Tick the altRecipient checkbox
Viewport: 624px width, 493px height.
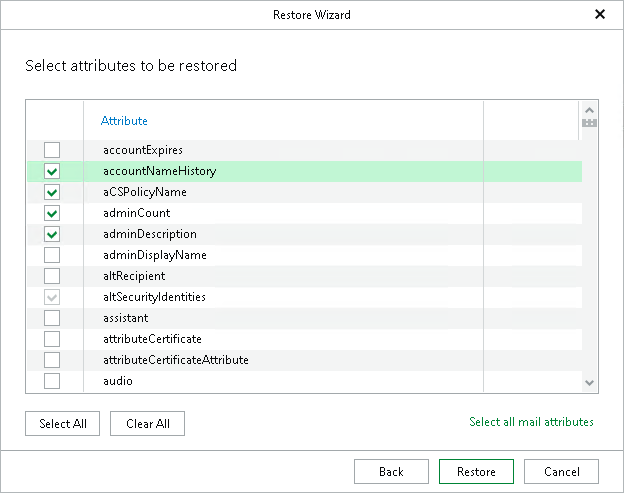pyautogui.click(x=52, y=276)
